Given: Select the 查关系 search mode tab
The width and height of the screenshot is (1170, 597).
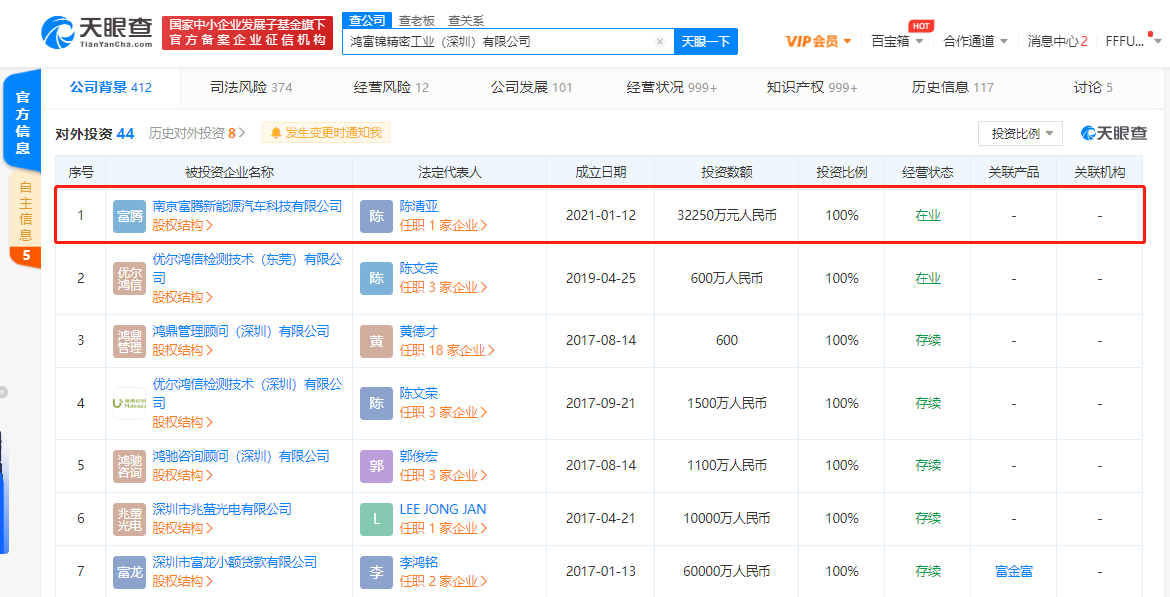Looking at the screenshot, I should point(464,21).
